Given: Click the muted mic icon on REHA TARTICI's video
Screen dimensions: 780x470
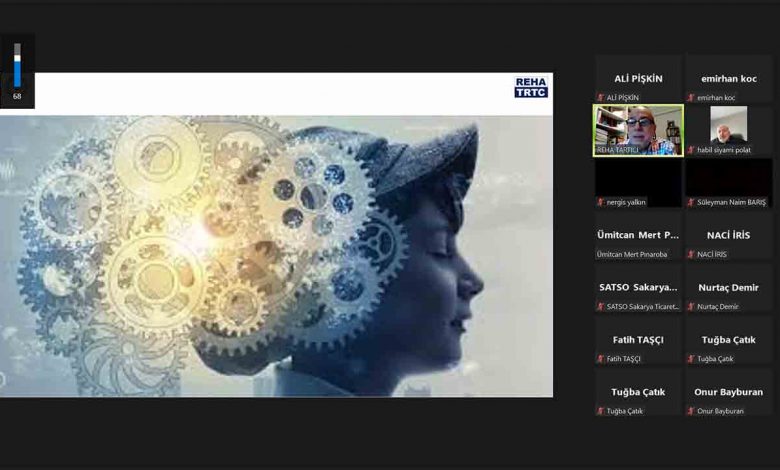Looking at the screenshot, I should (x=599, y=150).
